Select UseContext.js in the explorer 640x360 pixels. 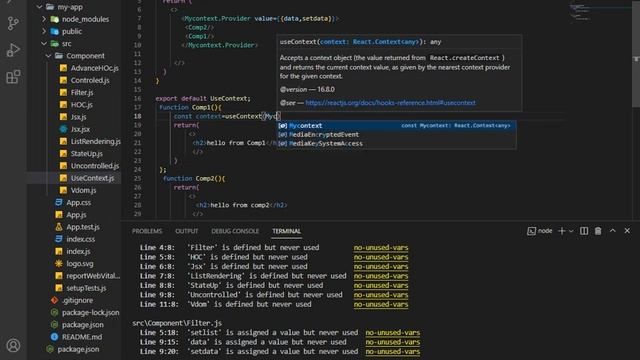point(92,178)
